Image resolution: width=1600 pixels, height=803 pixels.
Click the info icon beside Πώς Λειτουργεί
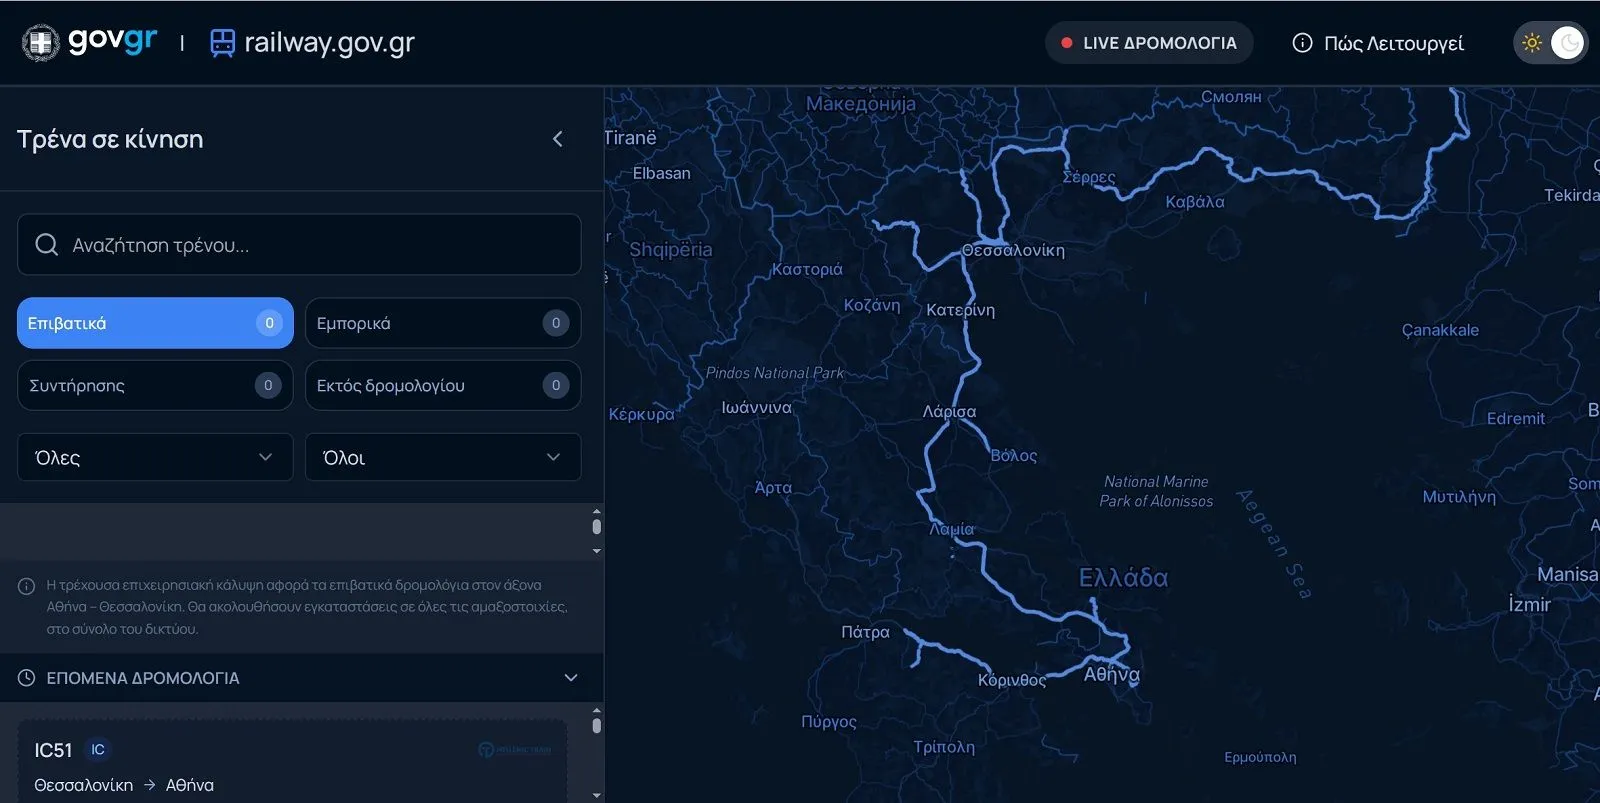[x=1302, y=43]
